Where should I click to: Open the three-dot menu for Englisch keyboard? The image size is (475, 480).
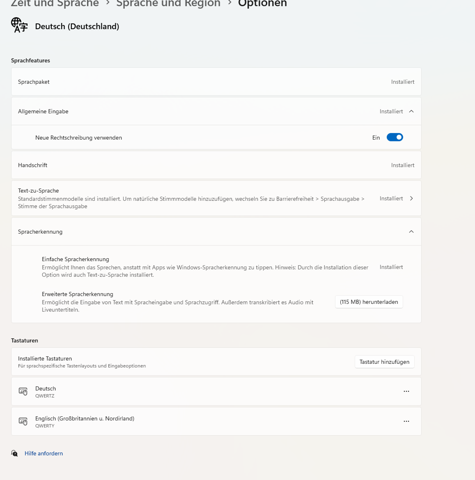point(406,421)
